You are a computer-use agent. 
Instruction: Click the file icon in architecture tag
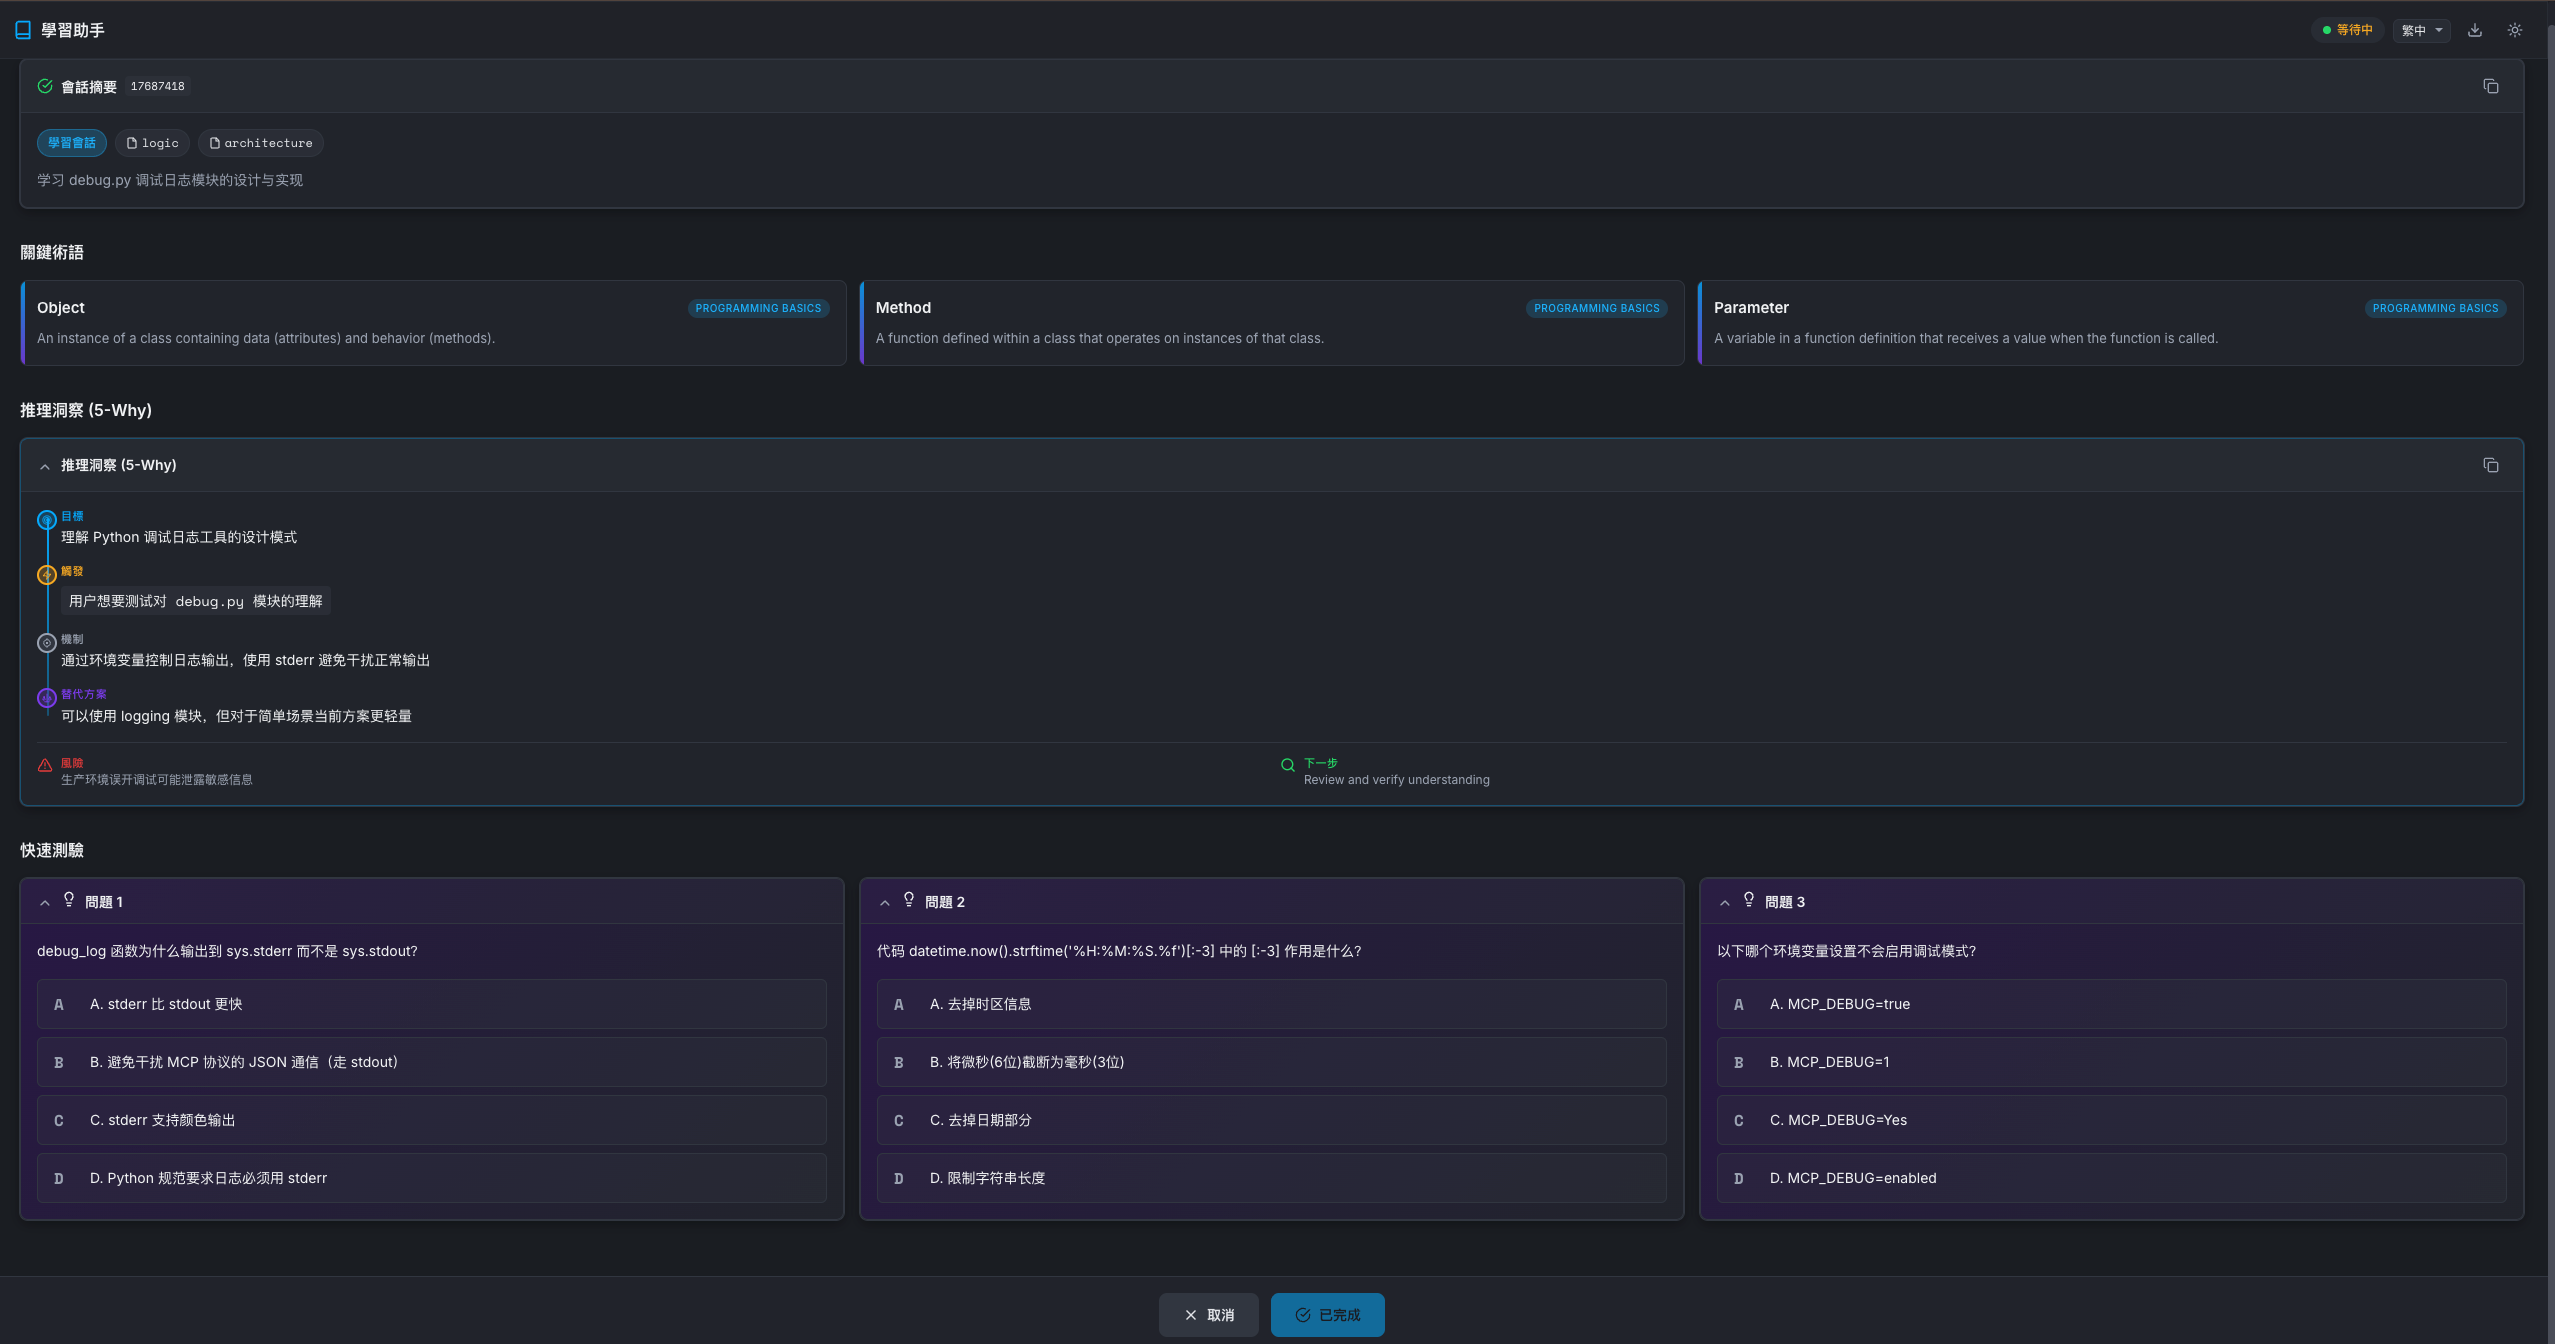pyautogui.click(x=215, y=143)
